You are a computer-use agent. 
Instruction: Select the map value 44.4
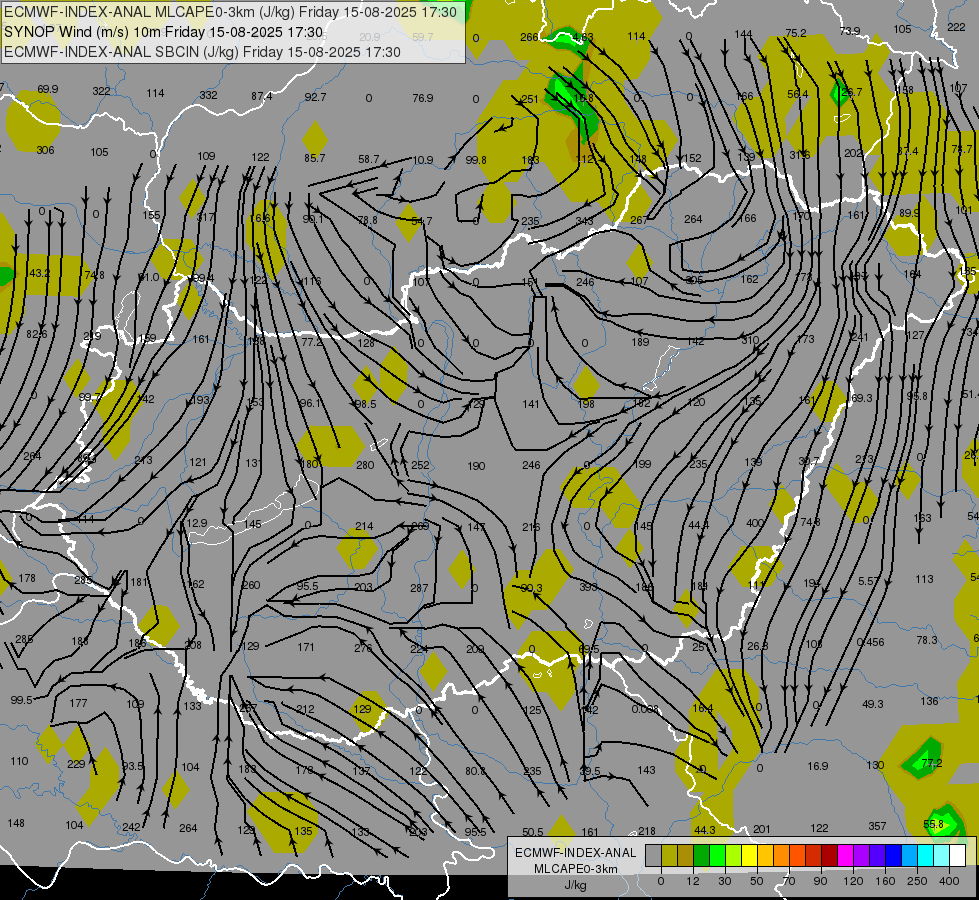click(699, 525)
